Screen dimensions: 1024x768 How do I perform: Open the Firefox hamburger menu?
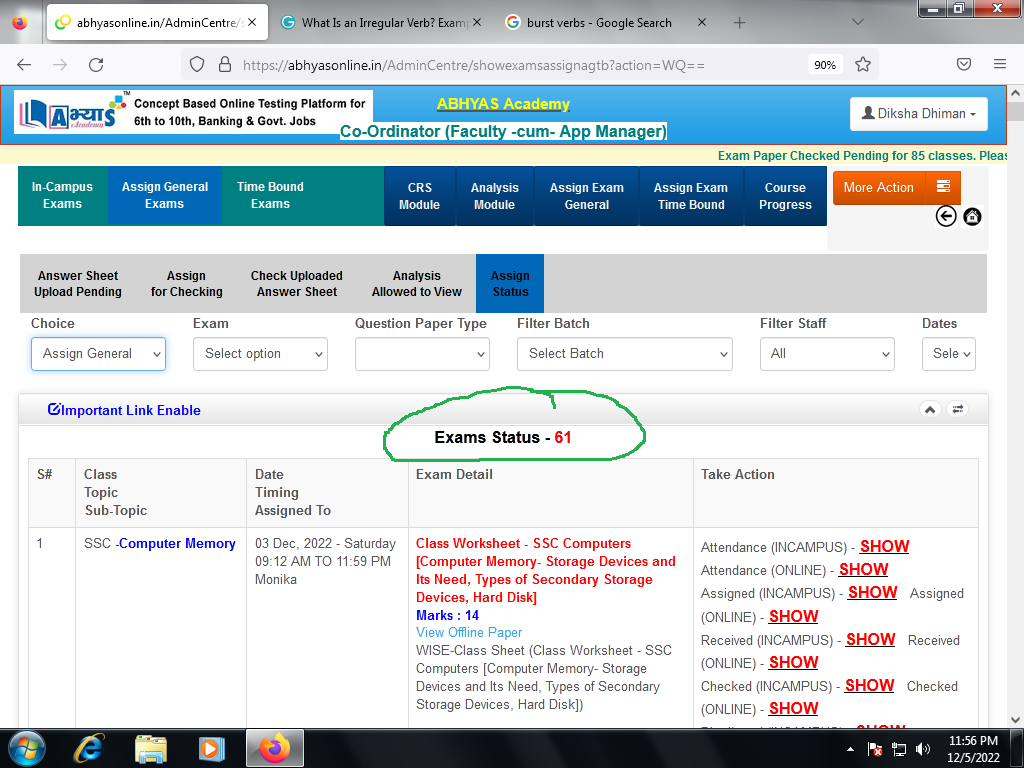pos(999,64)
